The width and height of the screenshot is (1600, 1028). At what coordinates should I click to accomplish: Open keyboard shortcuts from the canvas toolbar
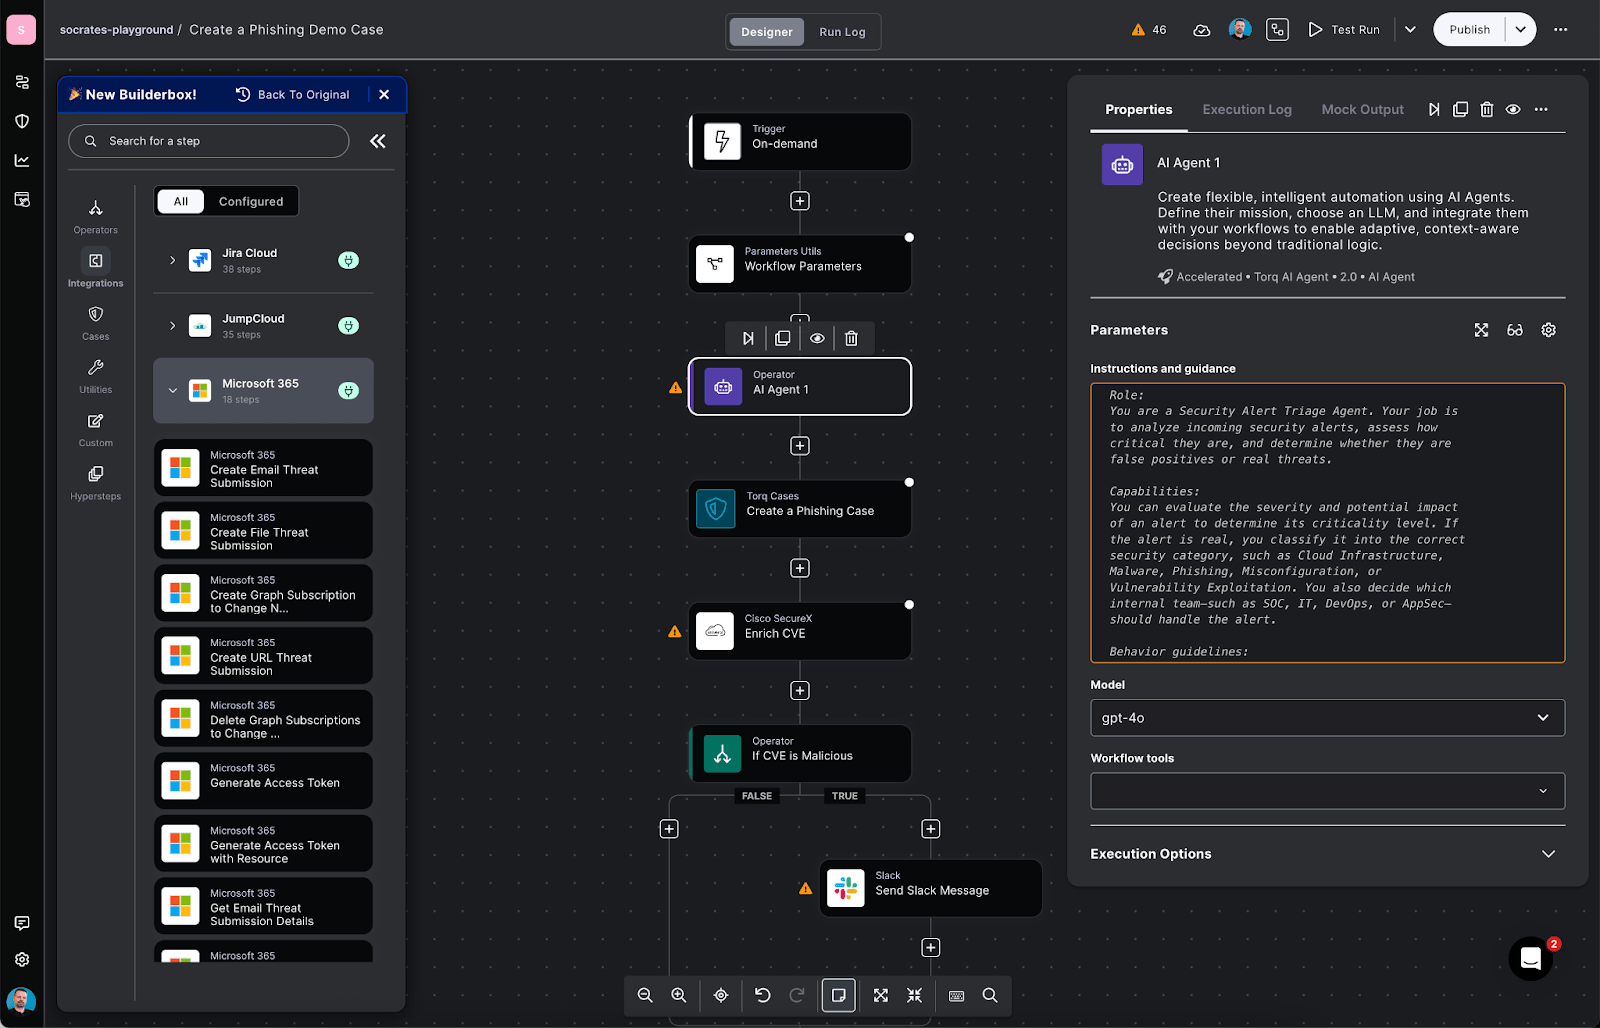click(956, 995)
